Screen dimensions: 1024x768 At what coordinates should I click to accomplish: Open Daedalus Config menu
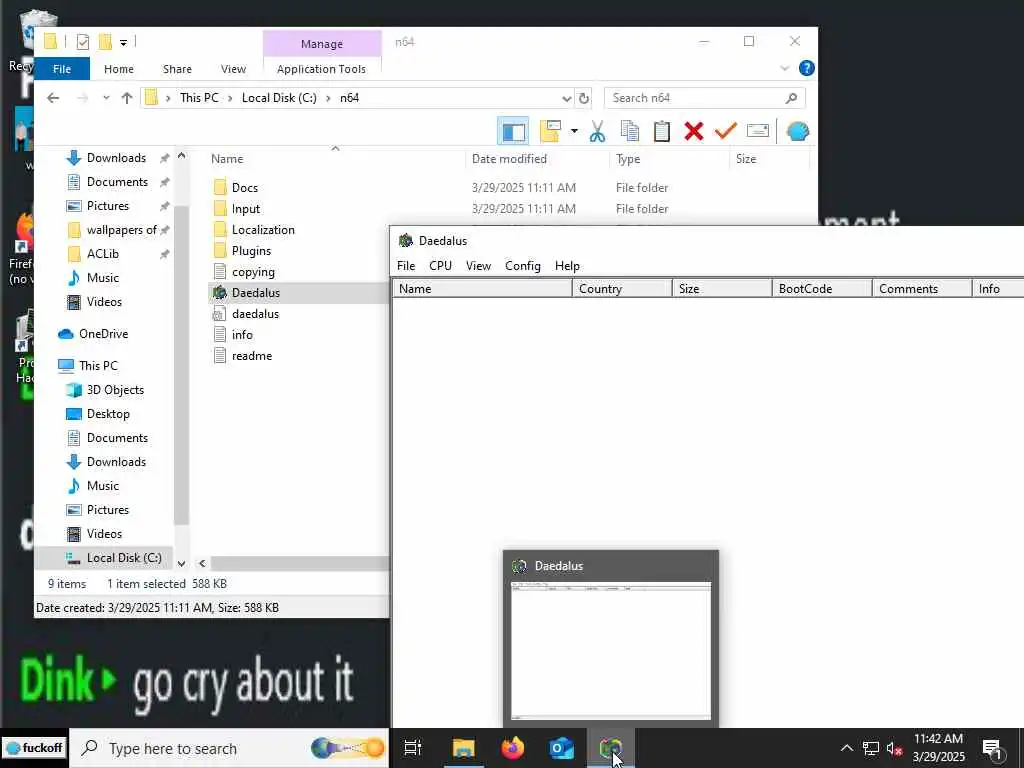522,266
